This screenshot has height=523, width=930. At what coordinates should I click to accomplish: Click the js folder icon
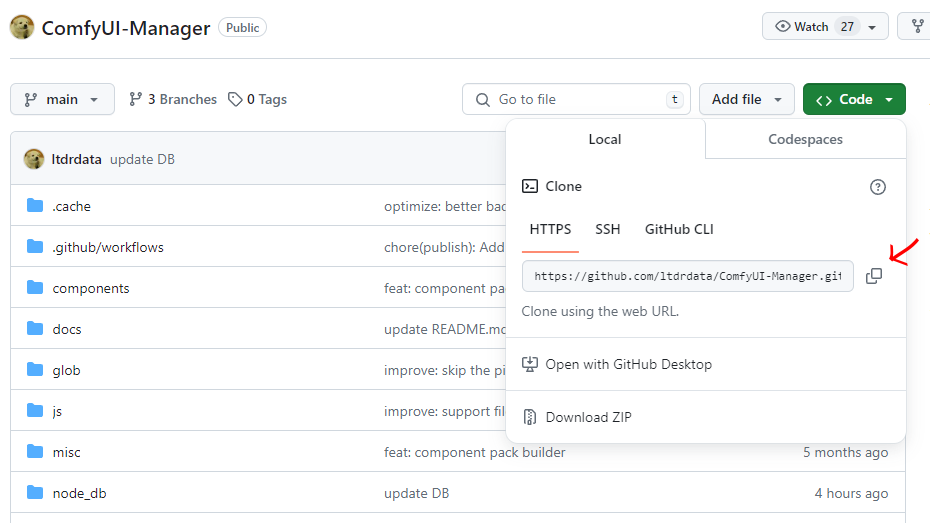[x=35, y=410]
